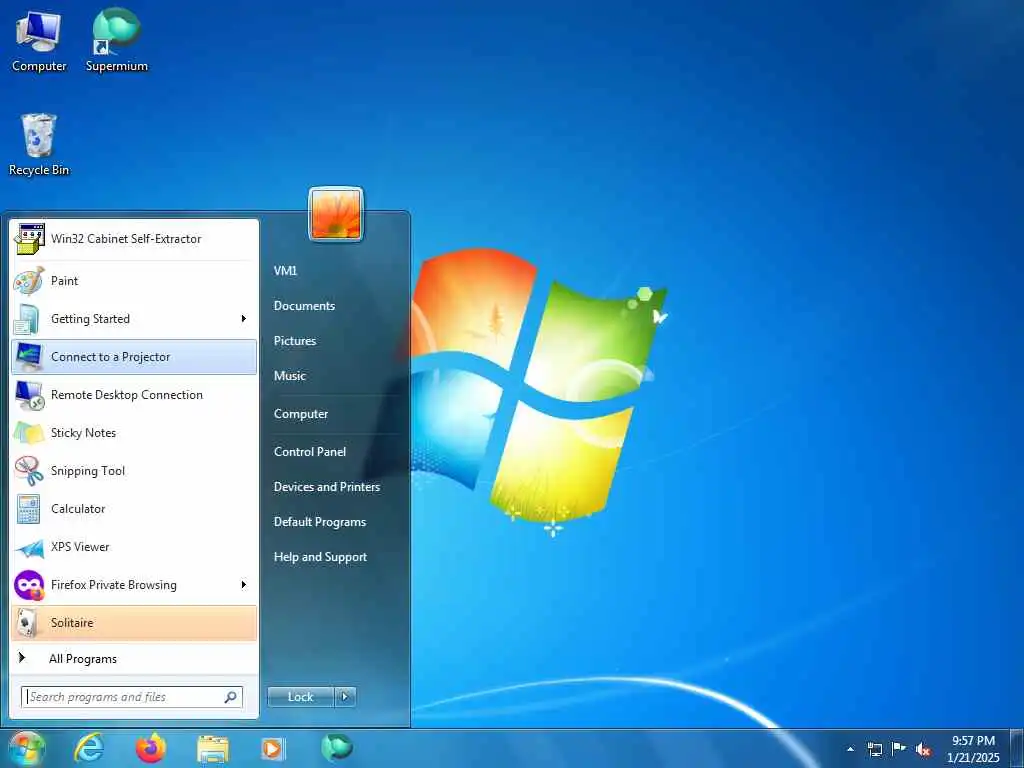Open Windows Explorer from the taskbar
The height and width of the screenshot is (768, 1024).
pyautogui.click(x=213, y=750)
